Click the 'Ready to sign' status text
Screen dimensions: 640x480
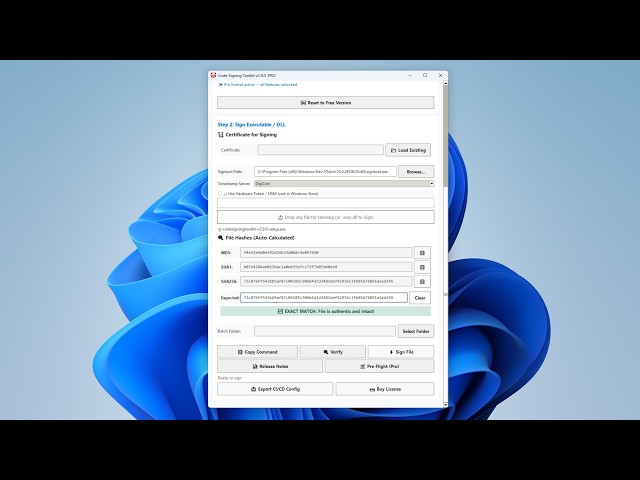[229, 378]
